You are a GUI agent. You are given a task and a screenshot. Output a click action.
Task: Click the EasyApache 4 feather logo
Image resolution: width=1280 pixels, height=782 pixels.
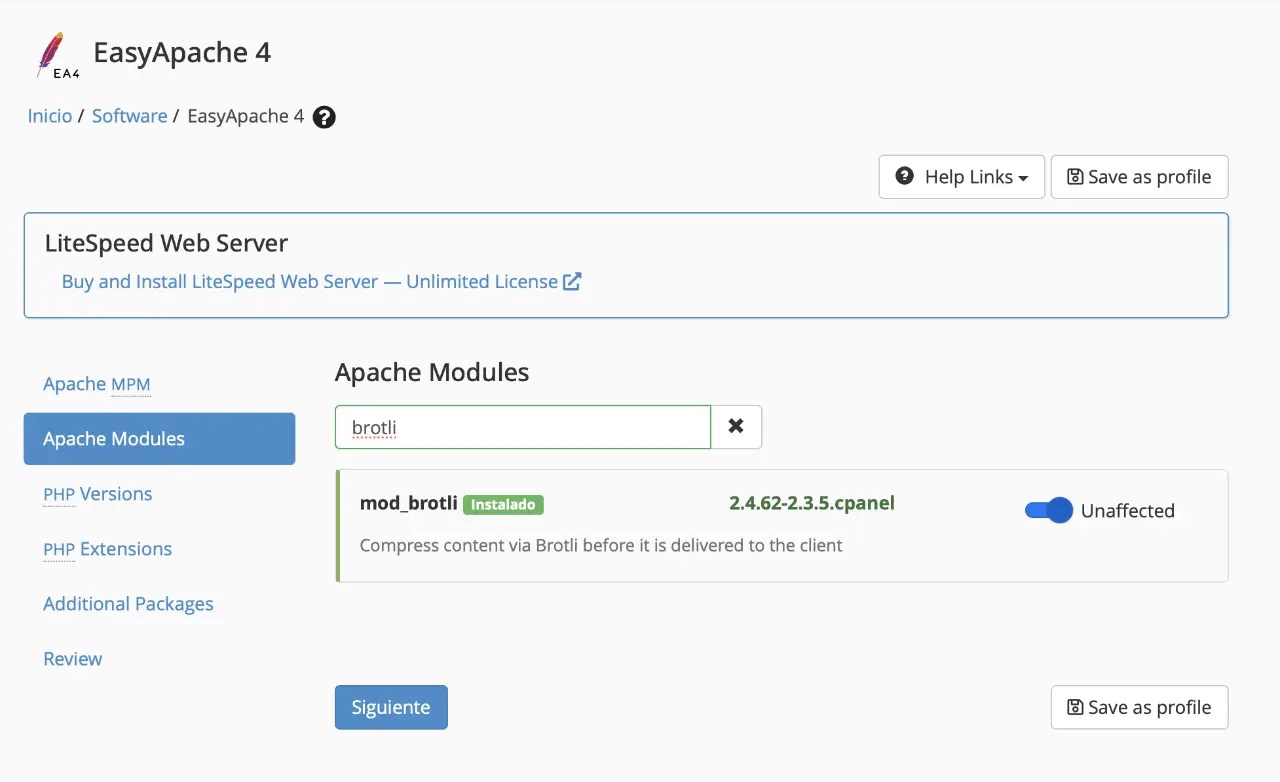(x=56, y=54)
